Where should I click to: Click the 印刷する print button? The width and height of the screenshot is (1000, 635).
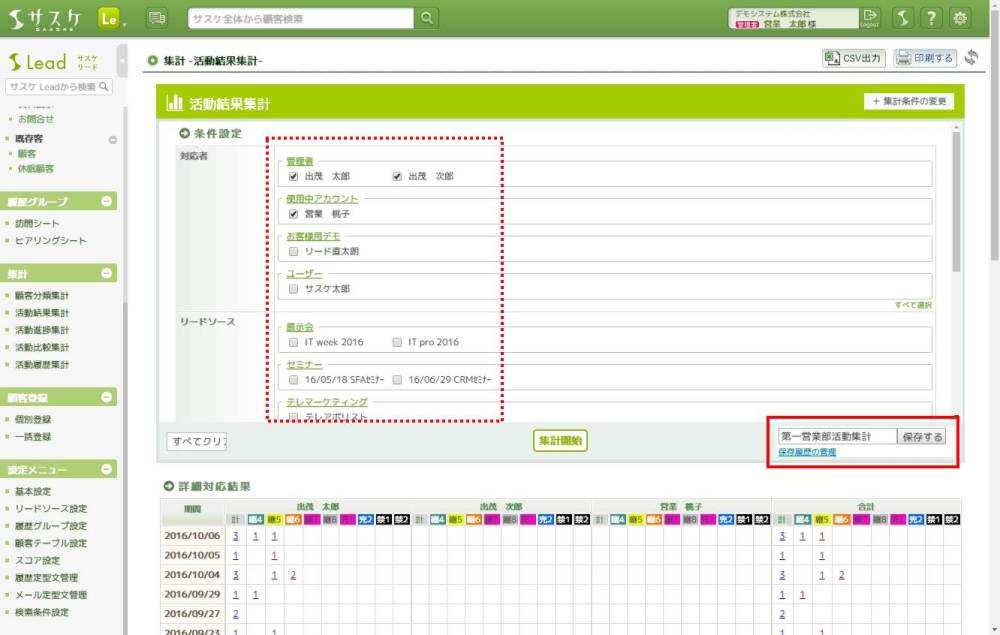[924, 58]
